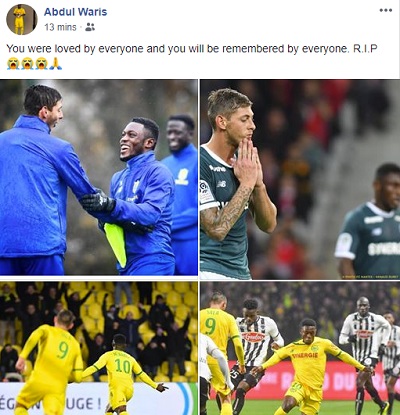
Task: Open the photo of jerseys 9 and 10
Action: [x=99, y=348]
